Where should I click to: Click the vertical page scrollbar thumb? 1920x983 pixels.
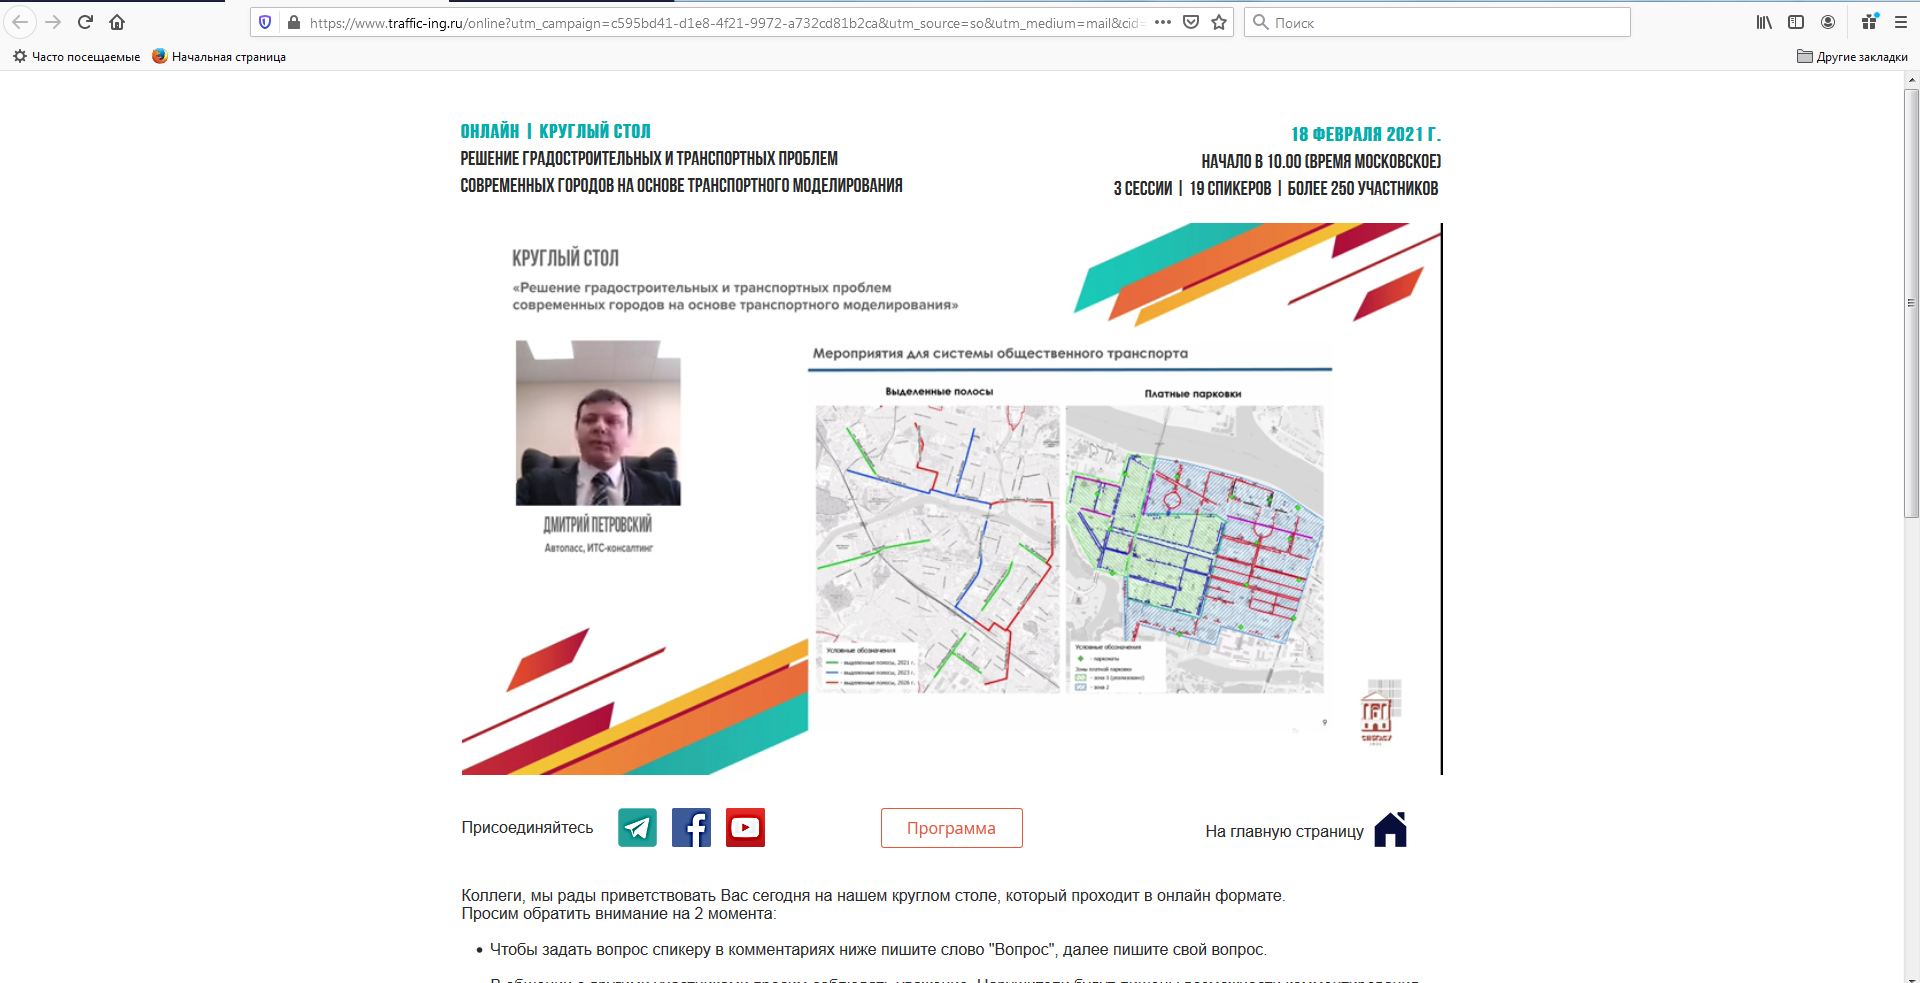pyautogui.click(x=1911, y=300)
